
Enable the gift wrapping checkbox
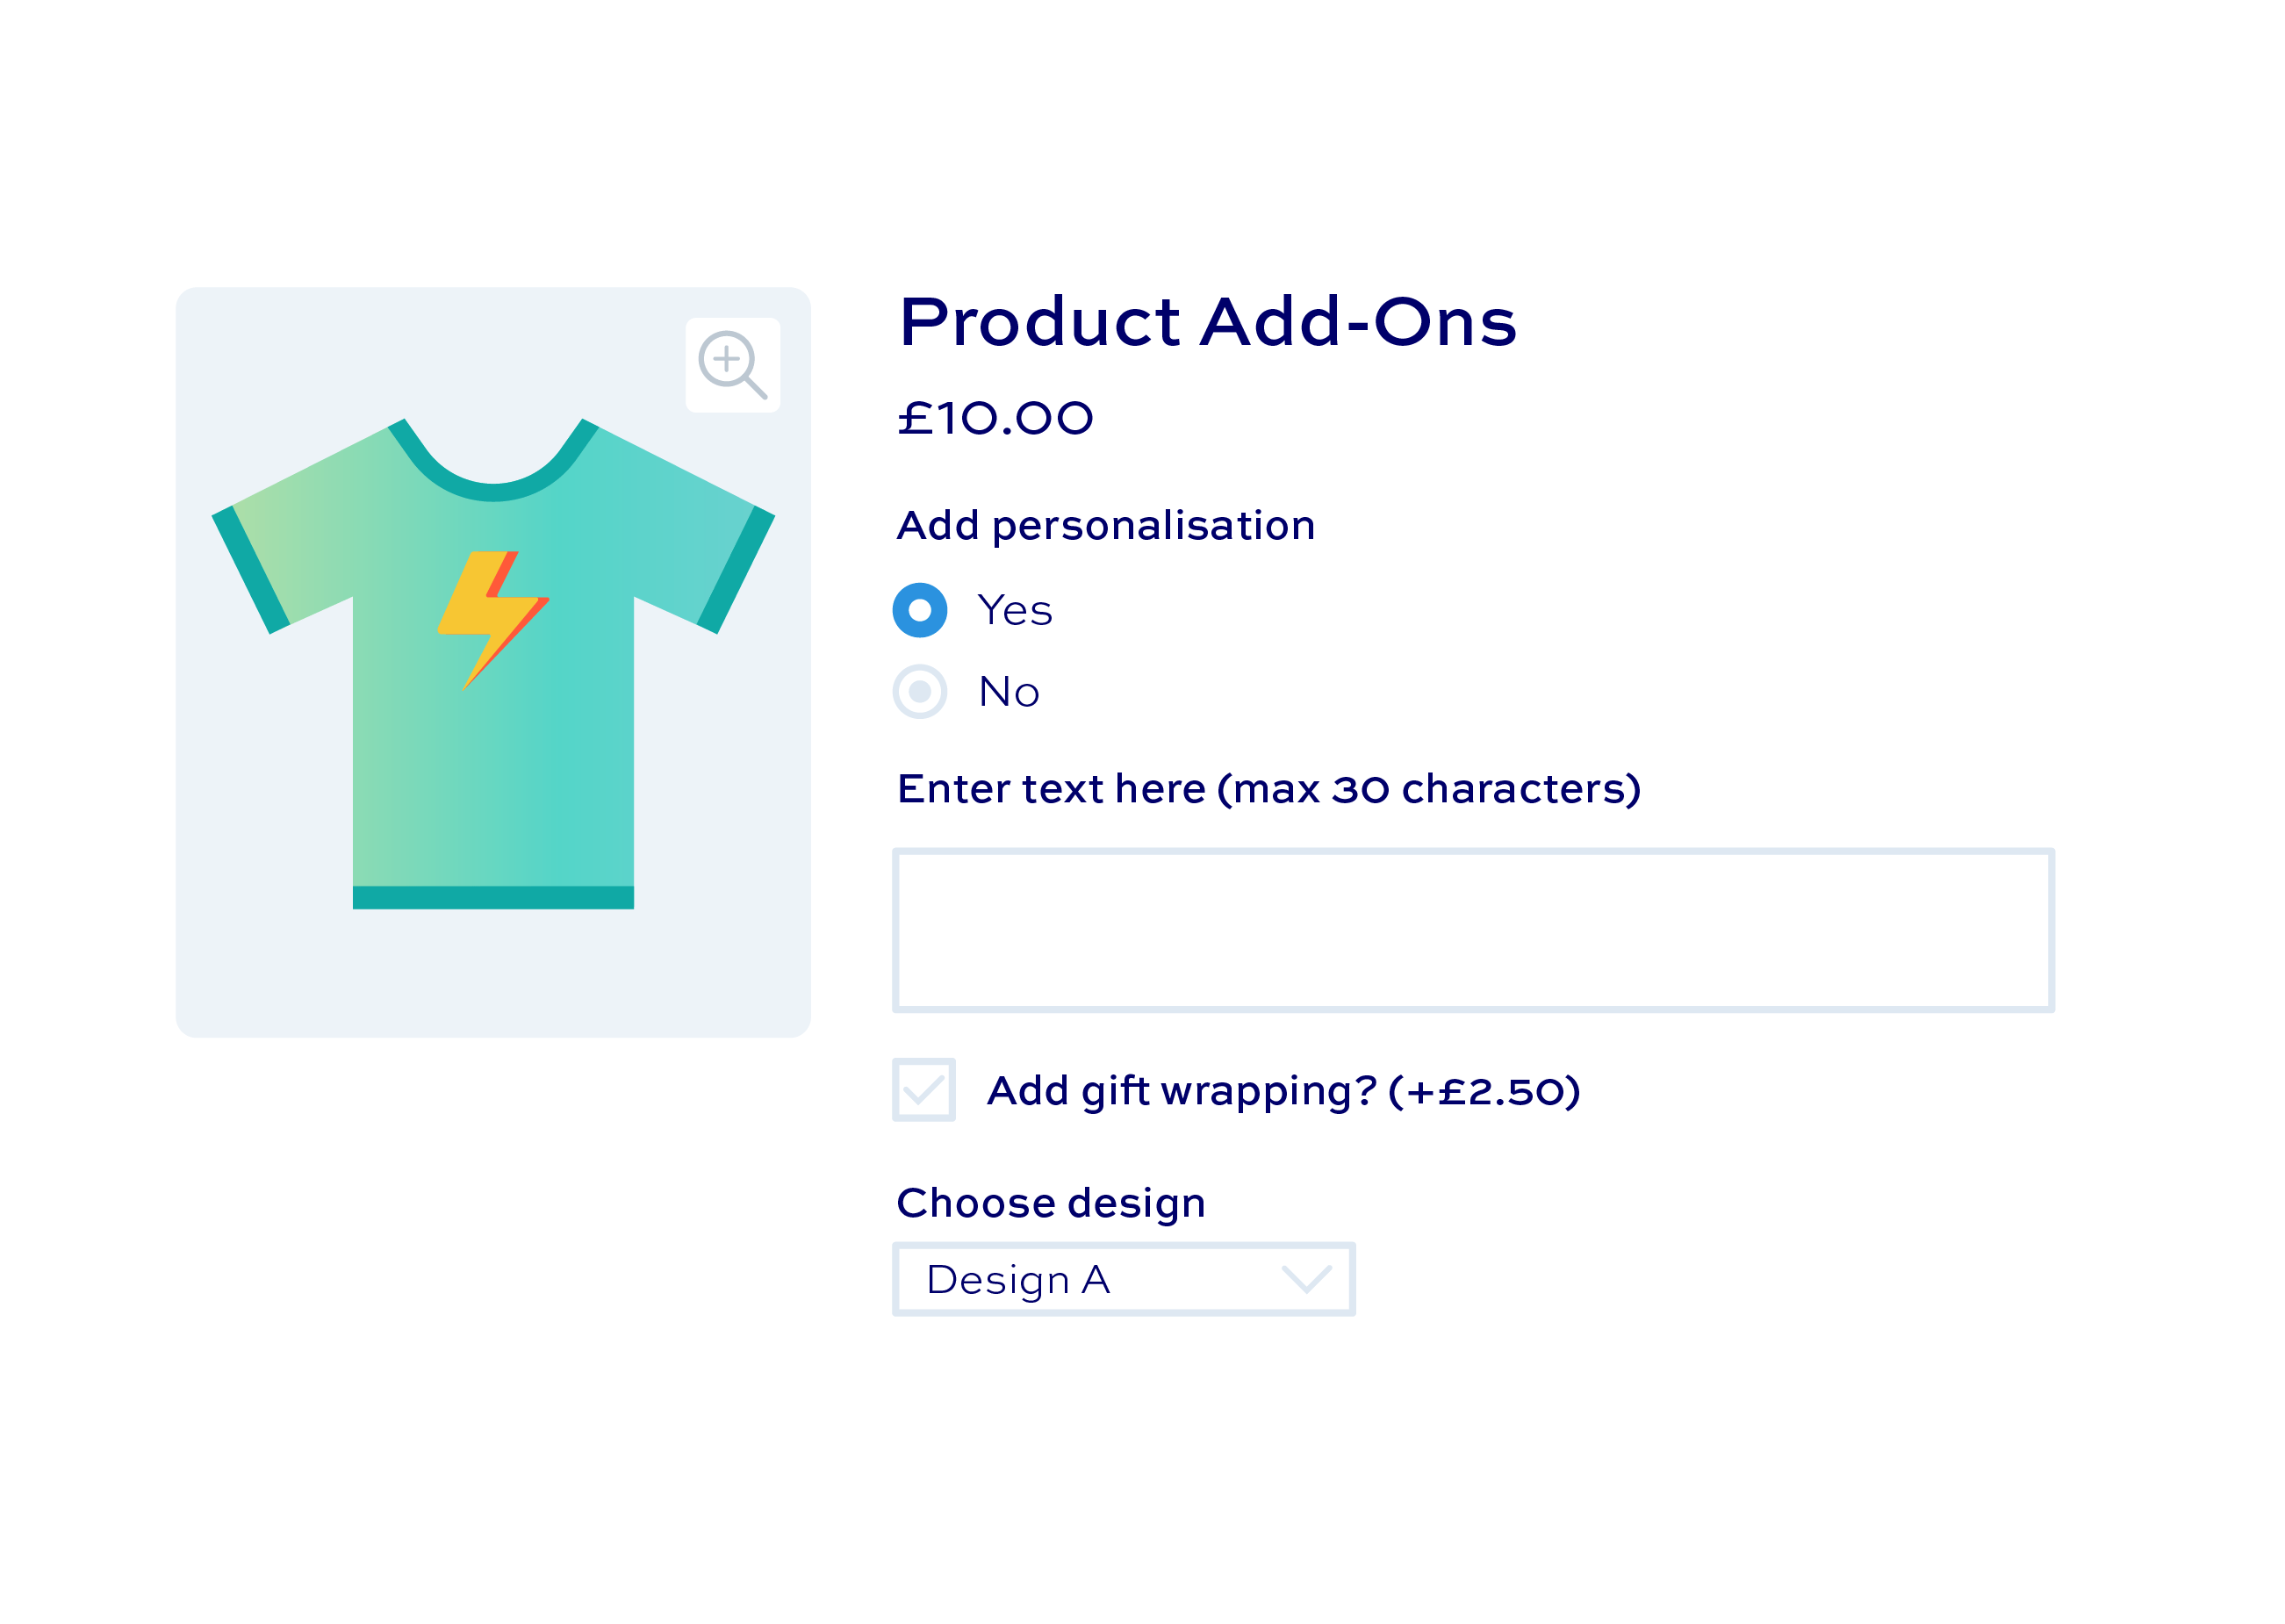point(923,1089)
